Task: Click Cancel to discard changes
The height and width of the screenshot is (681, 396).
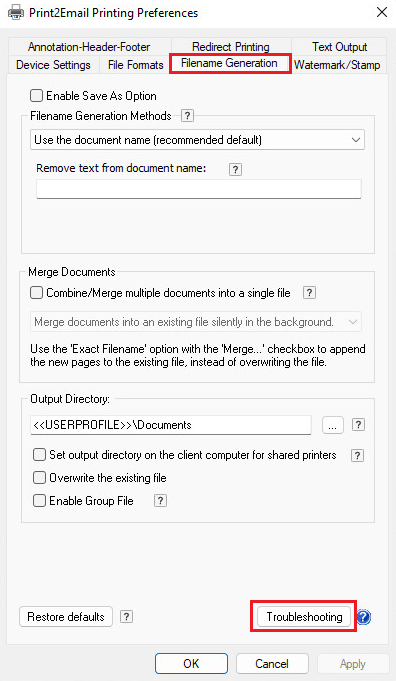Action: [272, 664]
